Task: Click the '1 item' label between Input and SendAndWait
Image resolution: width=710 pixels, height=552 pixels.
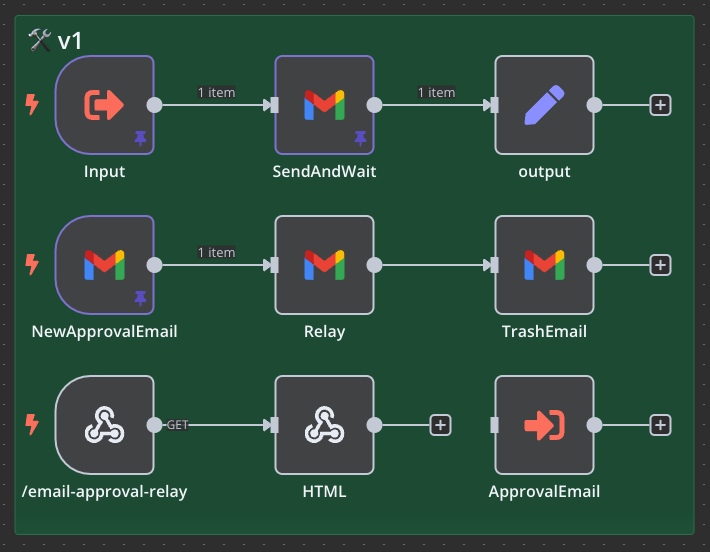Action: tap(216, 92)
